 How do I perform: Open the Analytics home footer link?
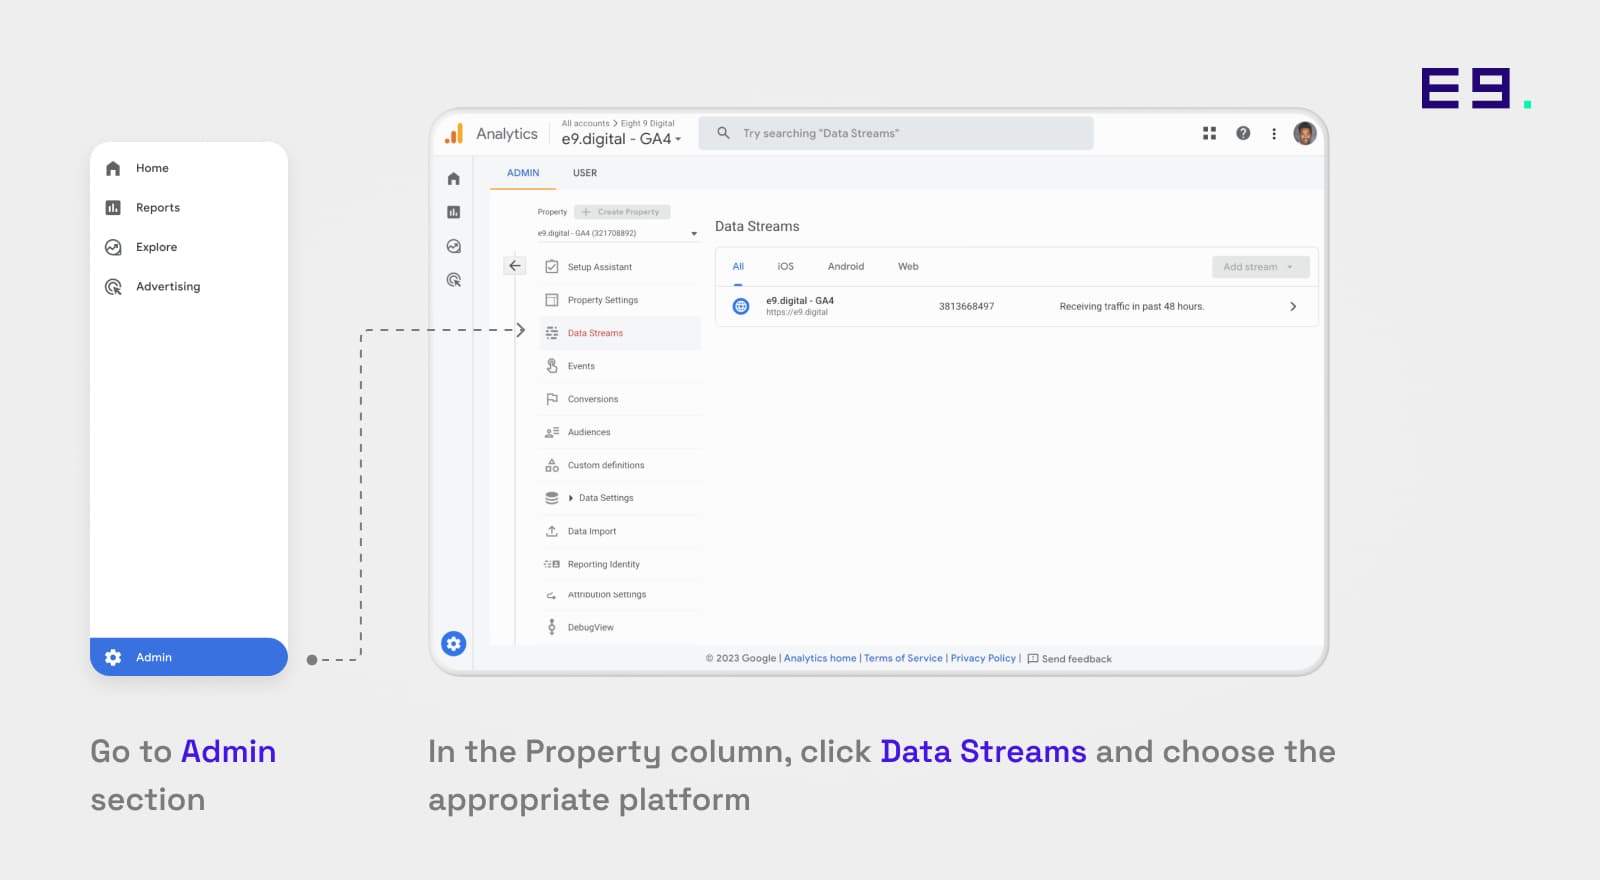[x=820, y=658]
